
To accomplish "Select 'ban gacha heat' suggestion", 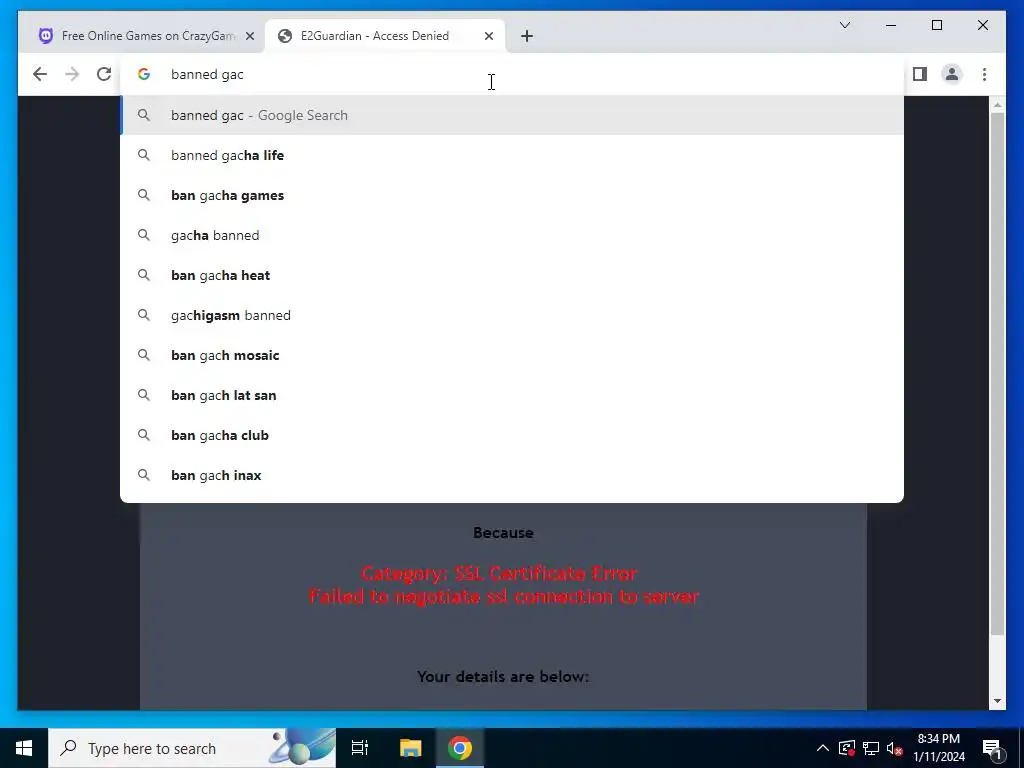I will coord(512,275).
